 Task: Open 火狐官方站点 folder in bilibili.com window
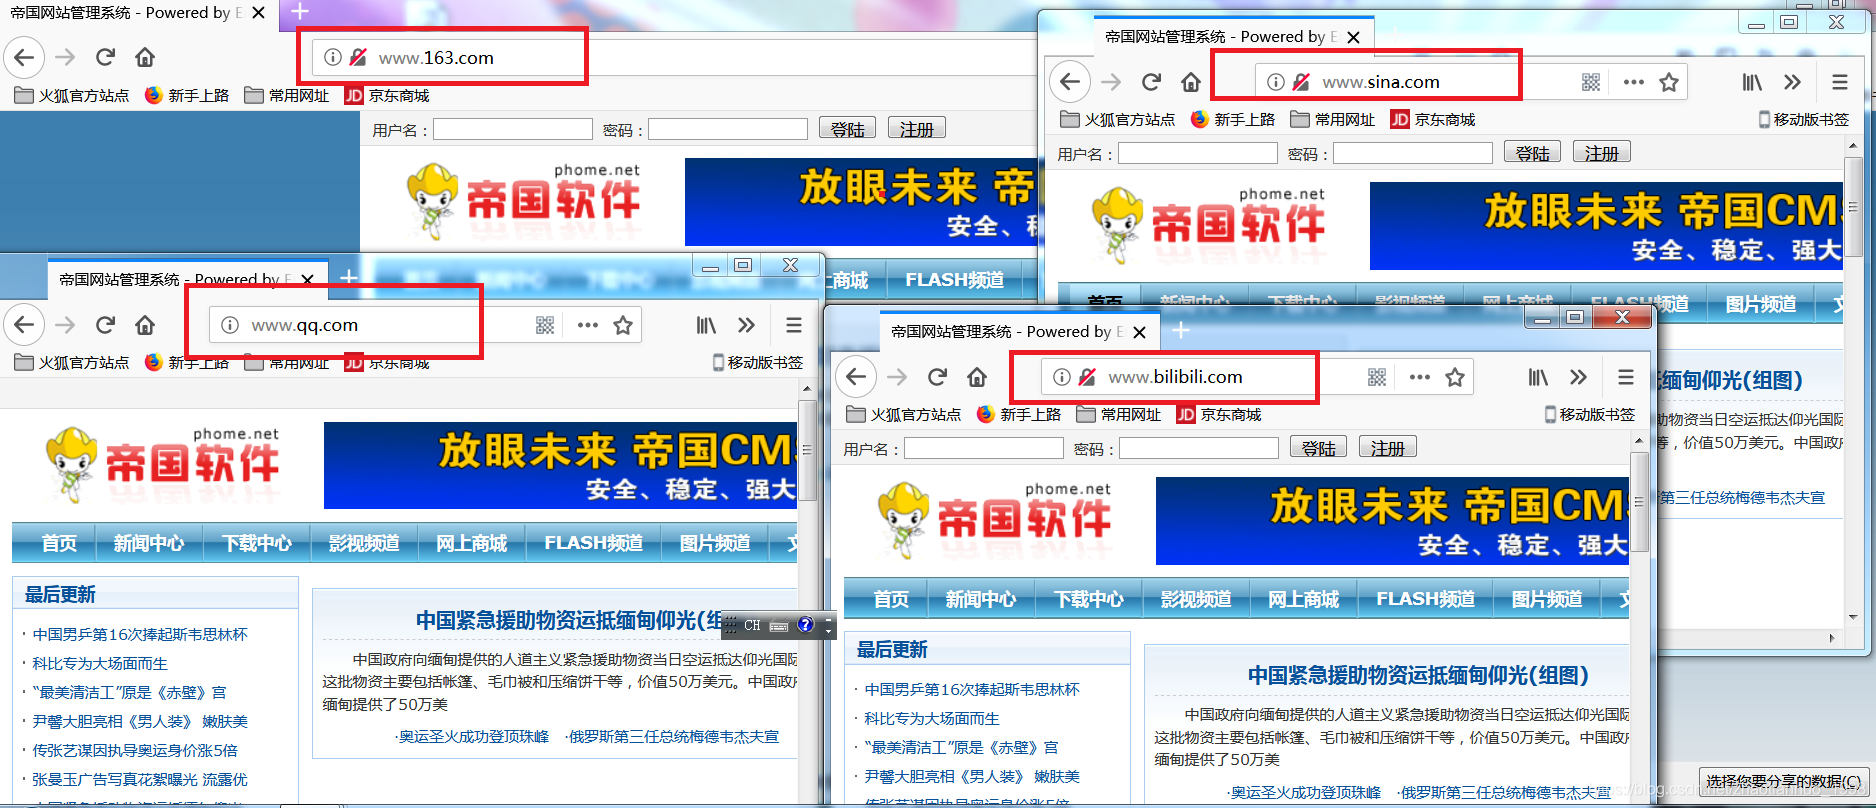click(x=904, y=415)
